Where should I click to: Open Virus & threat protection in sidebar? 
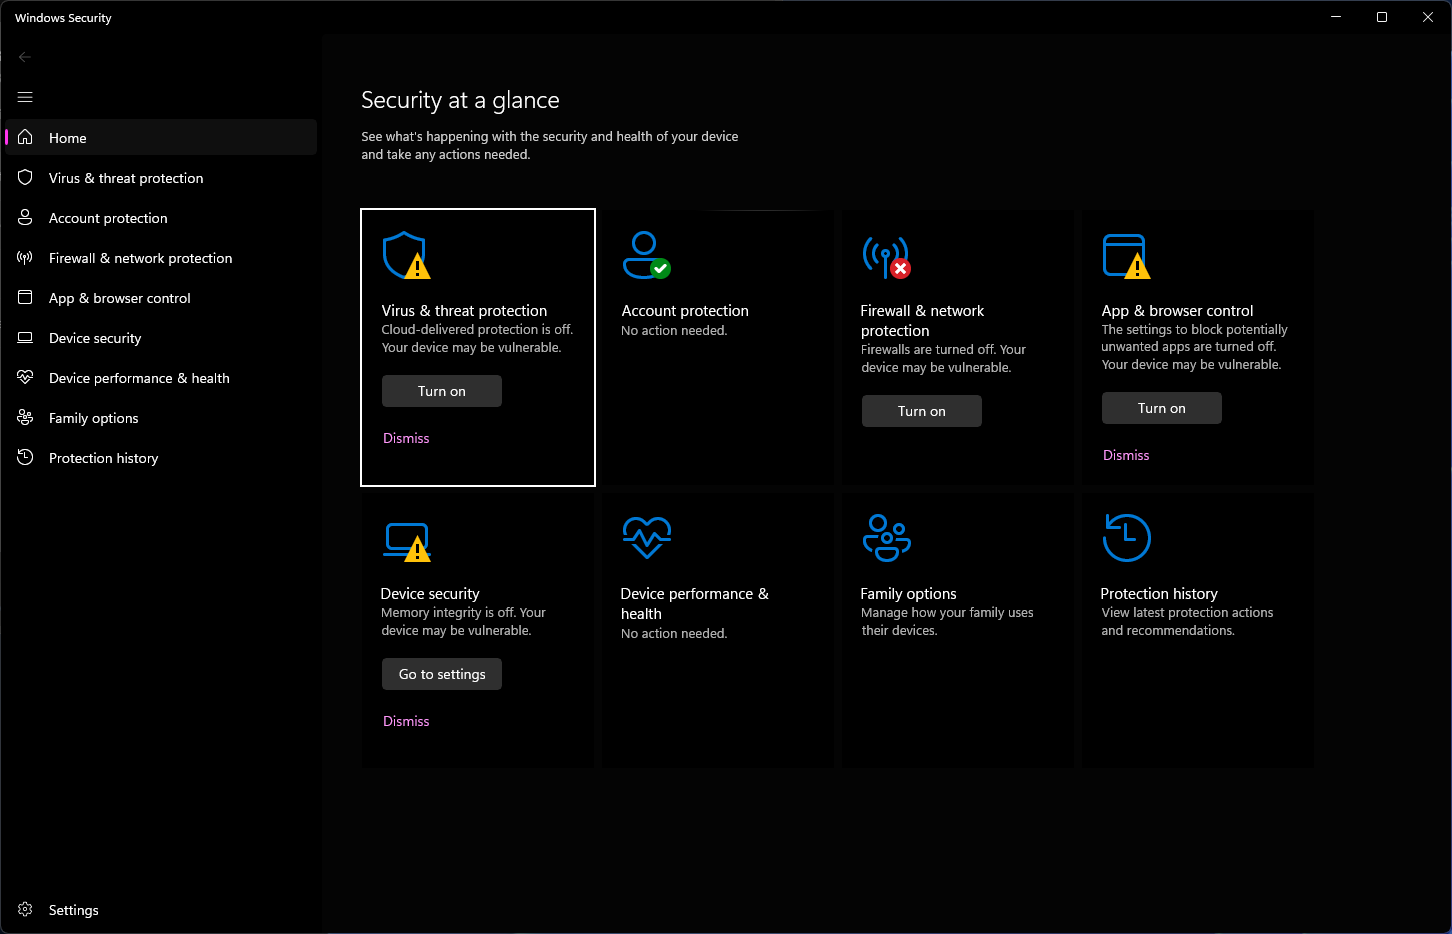161,177
